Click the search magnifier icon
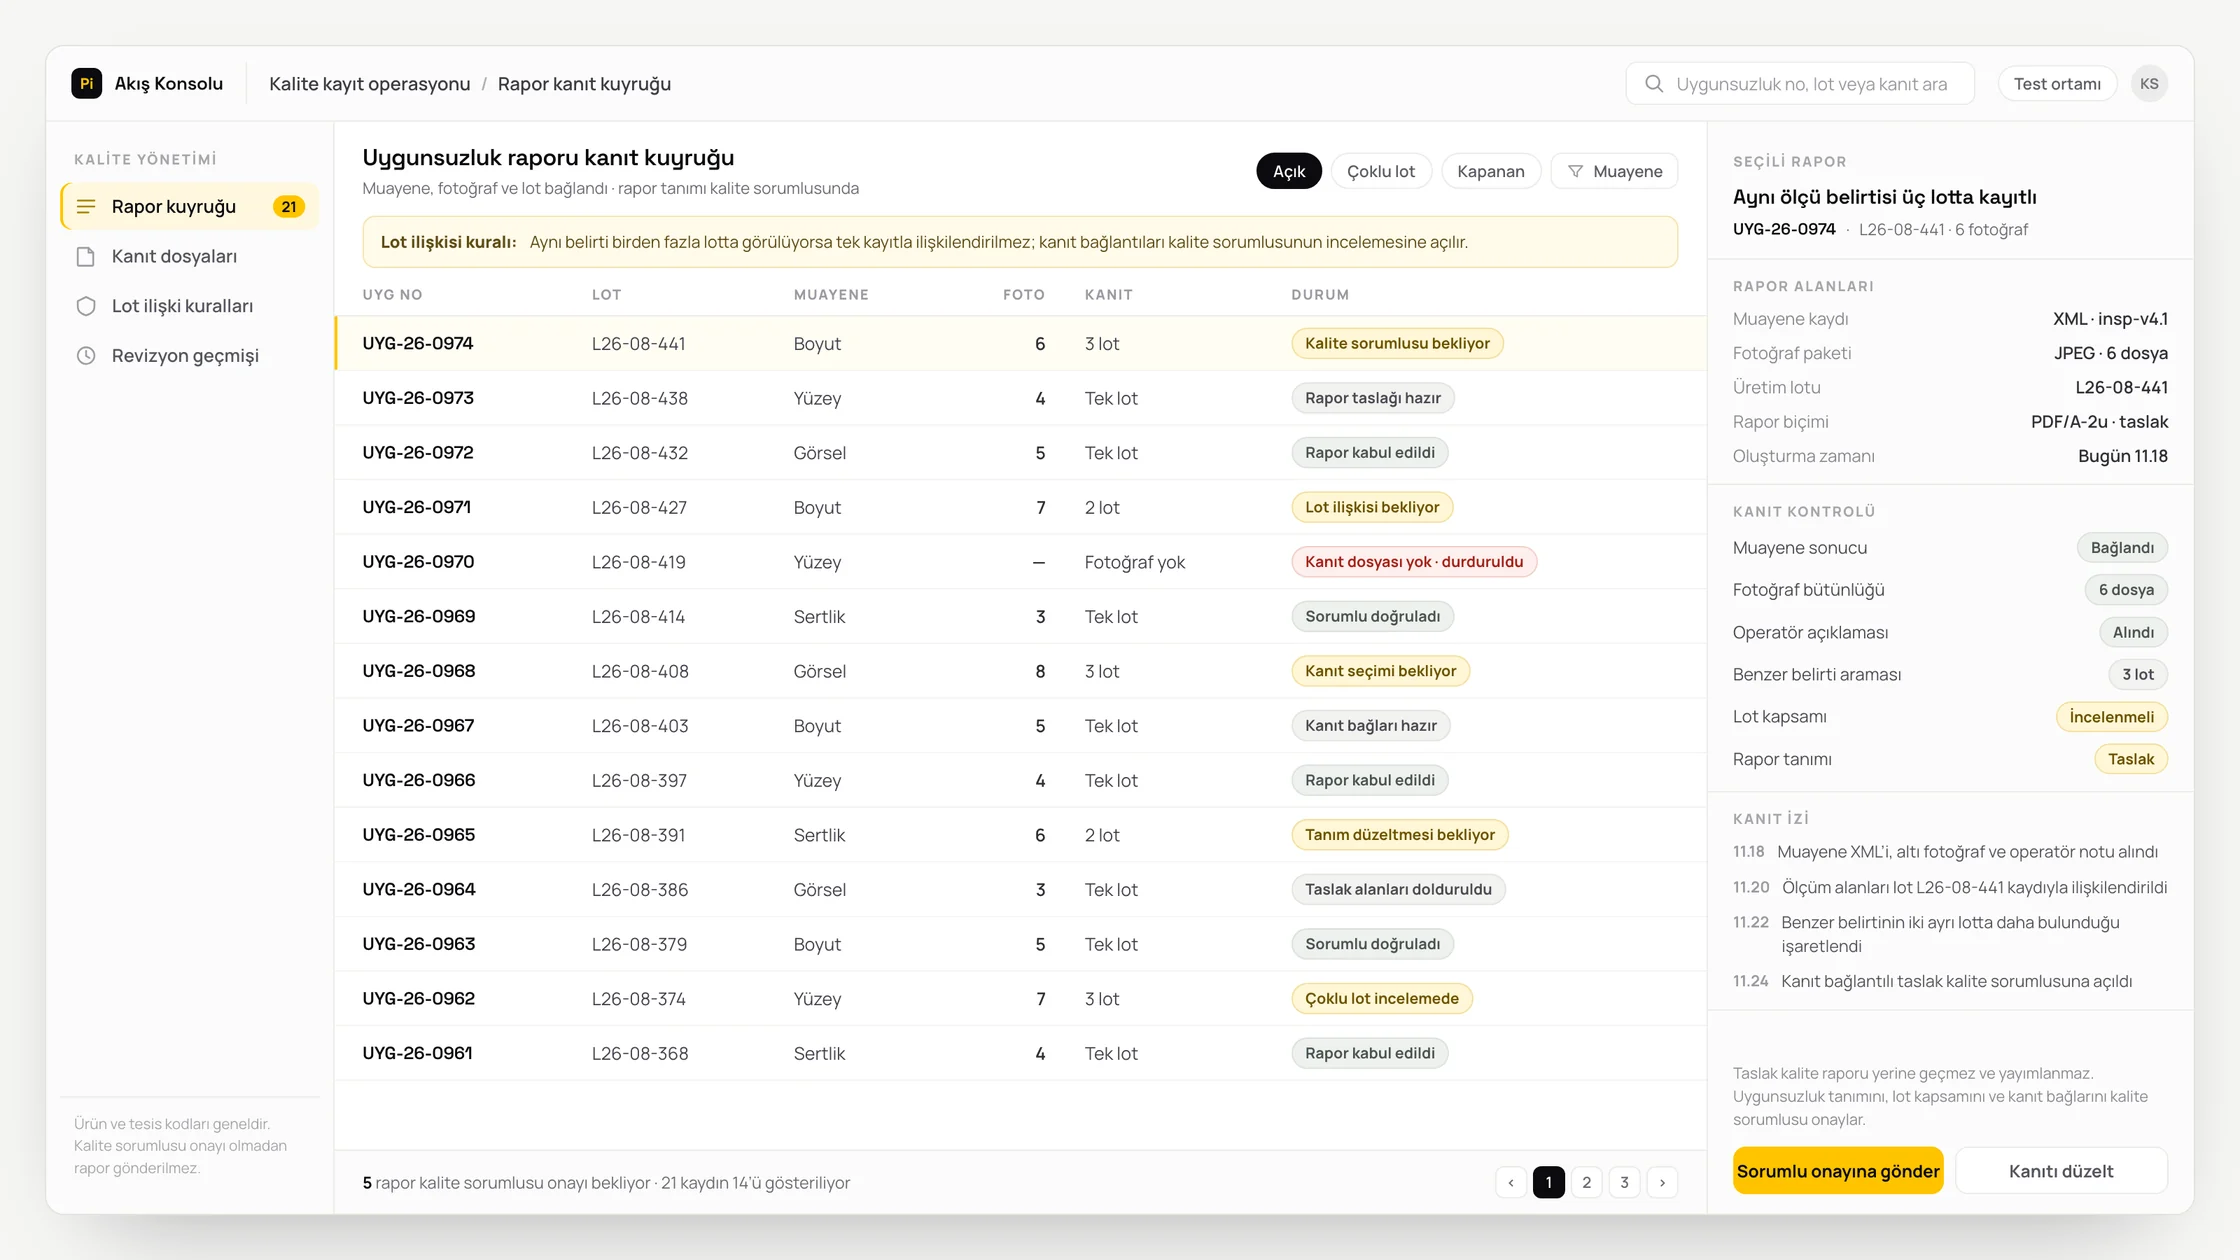The height and width of the screenshot is (1260, 2240). pyautogui.click(x=1654, y=83)
